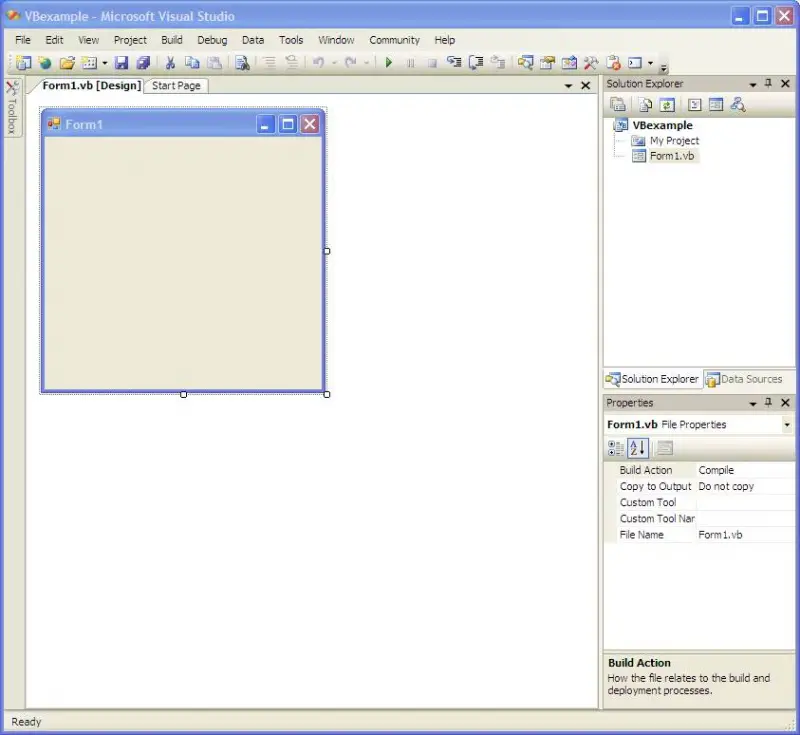Click the Save All toolbar icon
Screen dimensions: 800x735
pyautogui.click(x=143, y=63)
